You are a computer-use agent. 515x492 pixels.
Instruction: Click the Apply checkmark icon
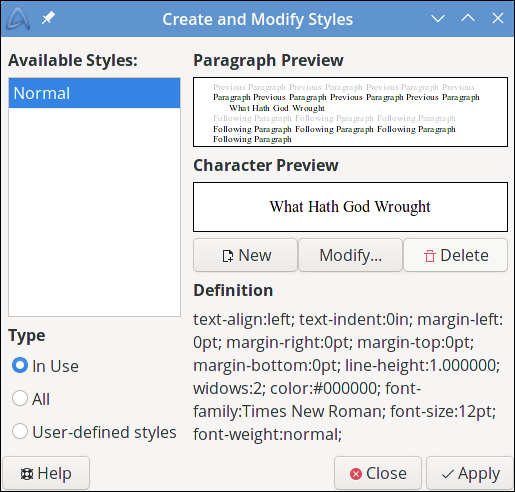[x=448, y=474]
